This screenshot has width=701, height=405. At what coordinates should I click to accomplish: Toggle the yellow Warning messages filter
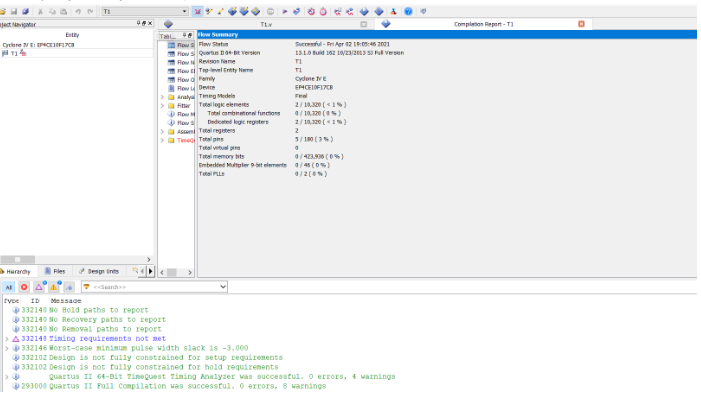click(x=54, y=287)
